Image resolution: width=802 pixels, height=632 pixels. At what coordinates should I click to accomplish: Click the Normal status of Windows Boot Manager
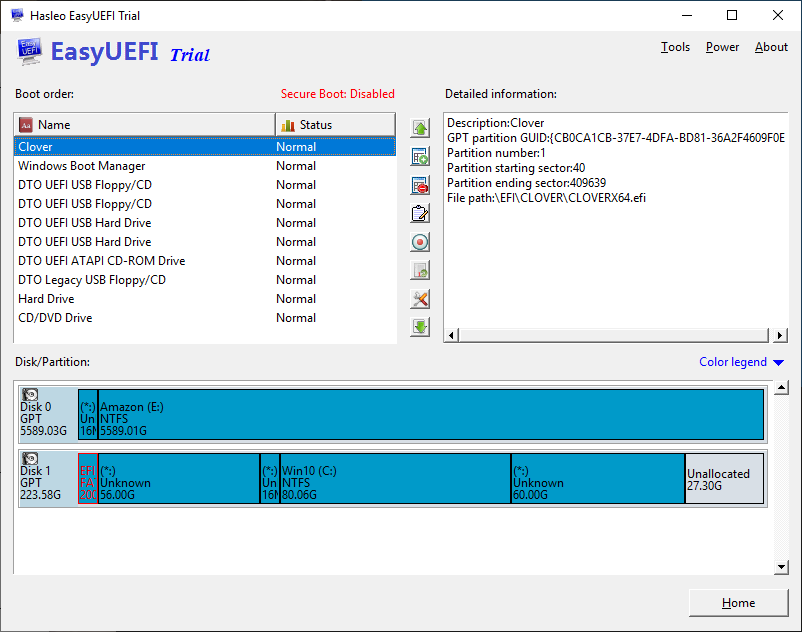(x=296, y=166)
